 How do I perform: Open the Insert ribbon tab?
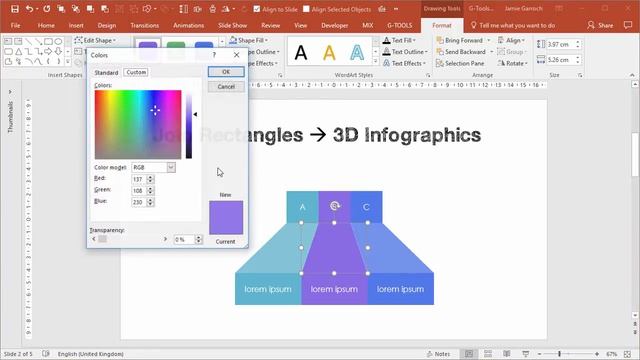coord(76,25)
